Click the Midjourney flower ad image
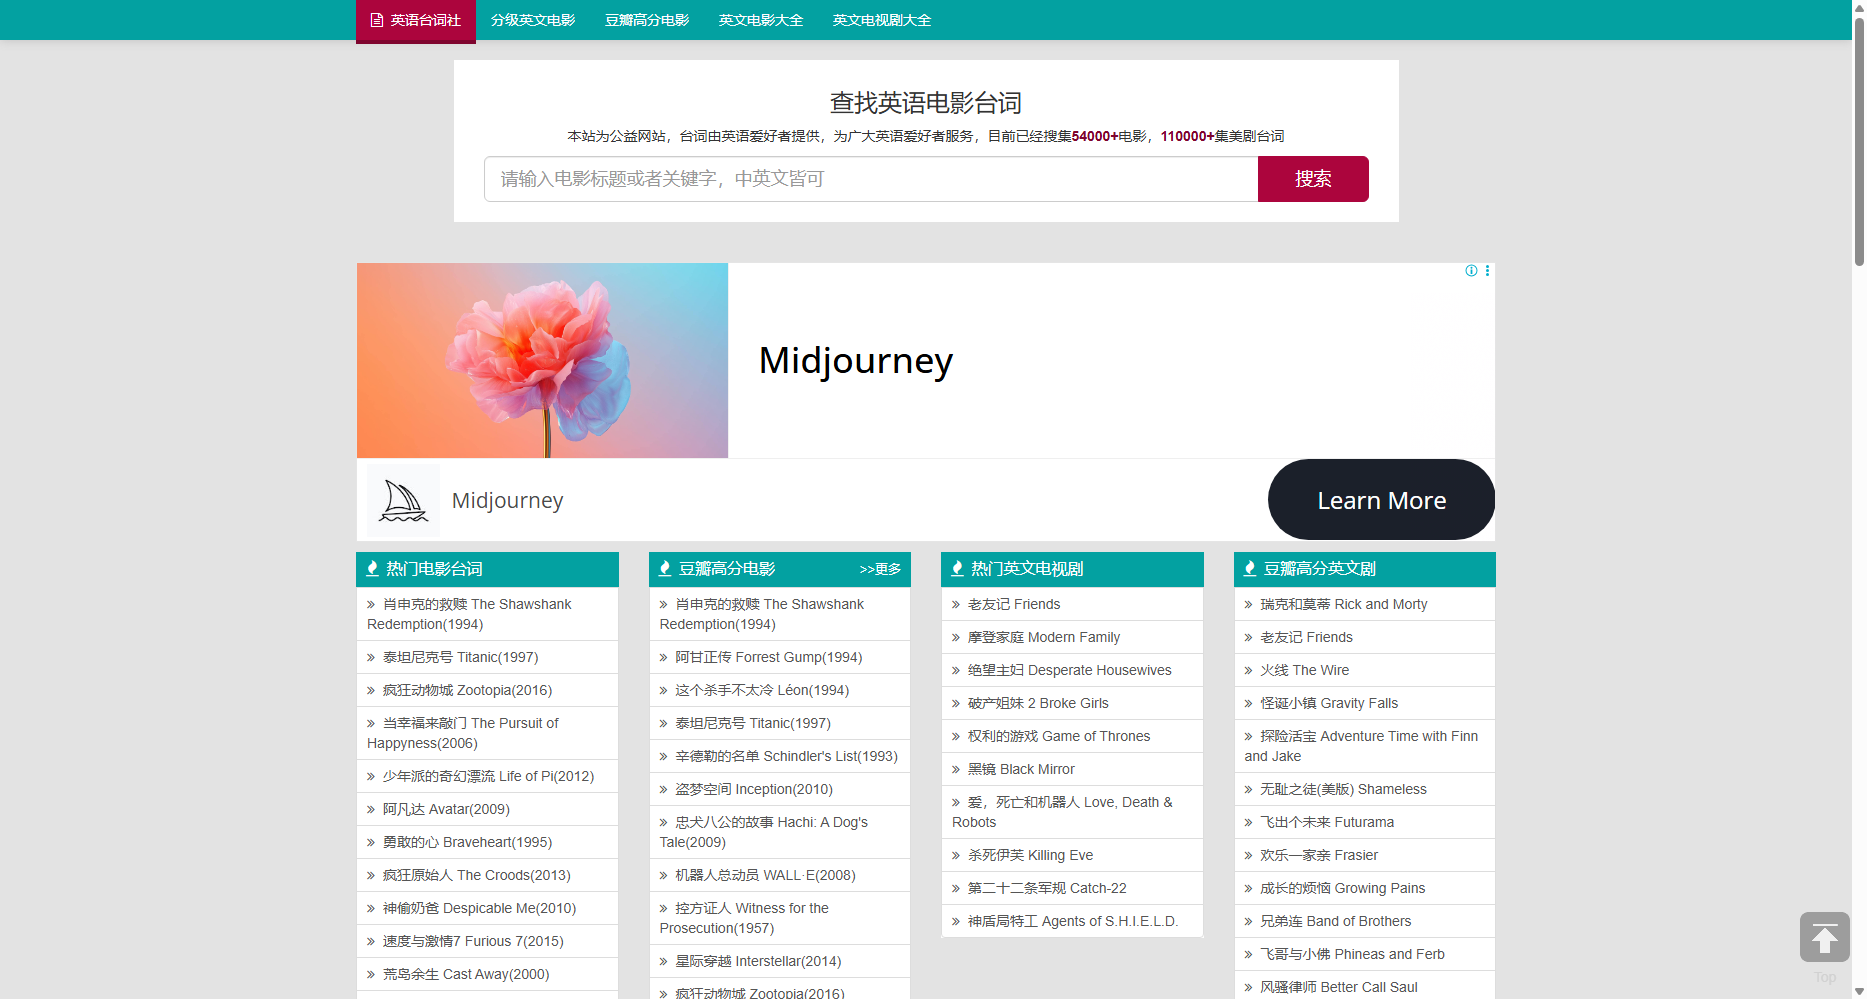Screen dimensions: 1867x999 pyautogui.click(x=542, y=360)
